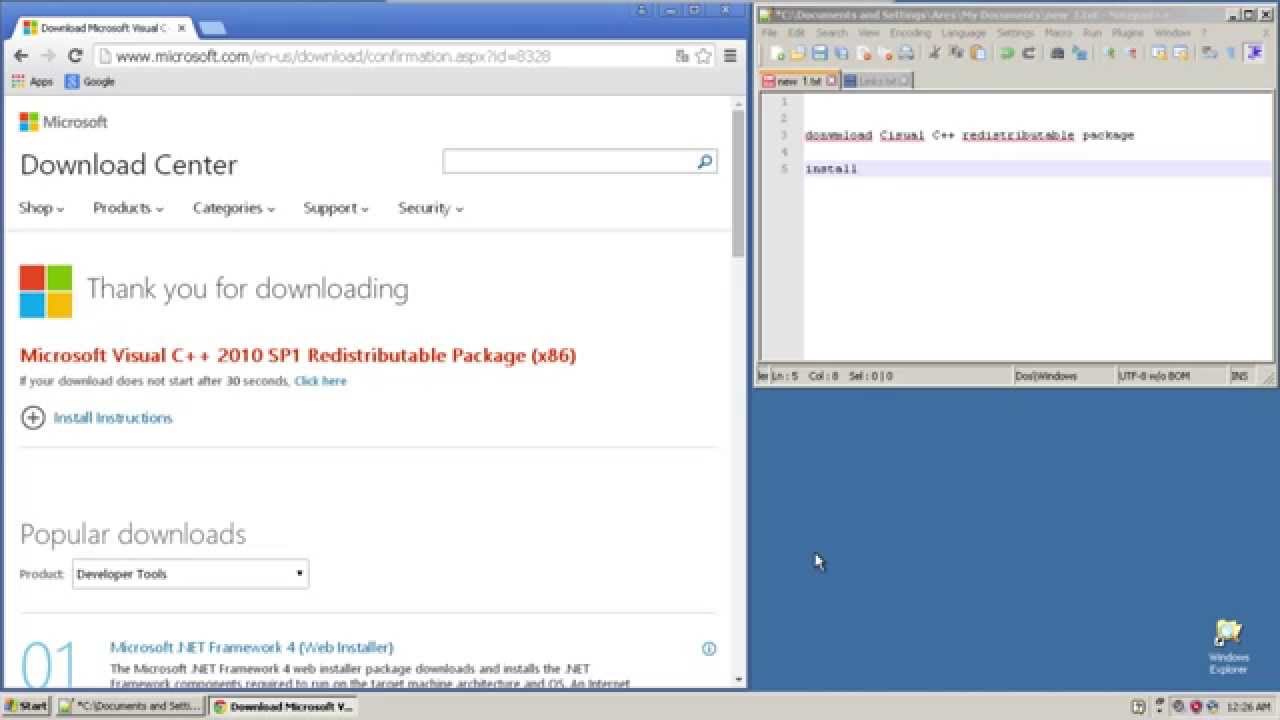Open a new Chrome tab
Viewport: 1280px width, 720px height.
211,28
